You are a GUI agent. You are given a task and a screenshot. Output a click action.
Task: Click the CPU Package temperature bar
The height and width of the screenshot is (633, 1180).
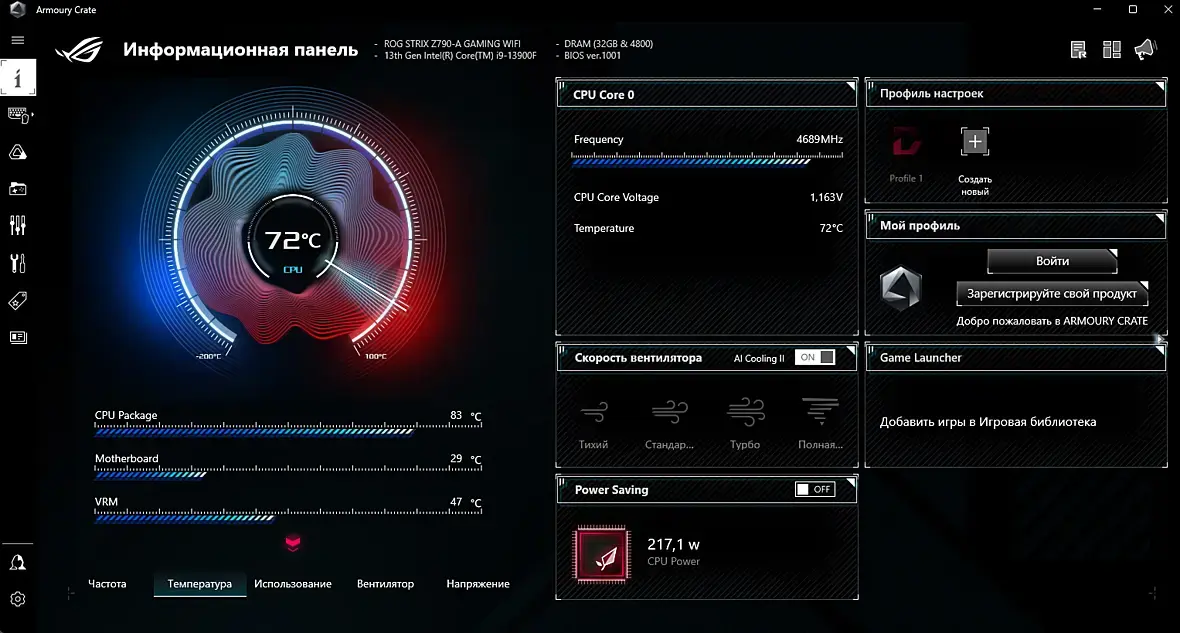point(288,431)
